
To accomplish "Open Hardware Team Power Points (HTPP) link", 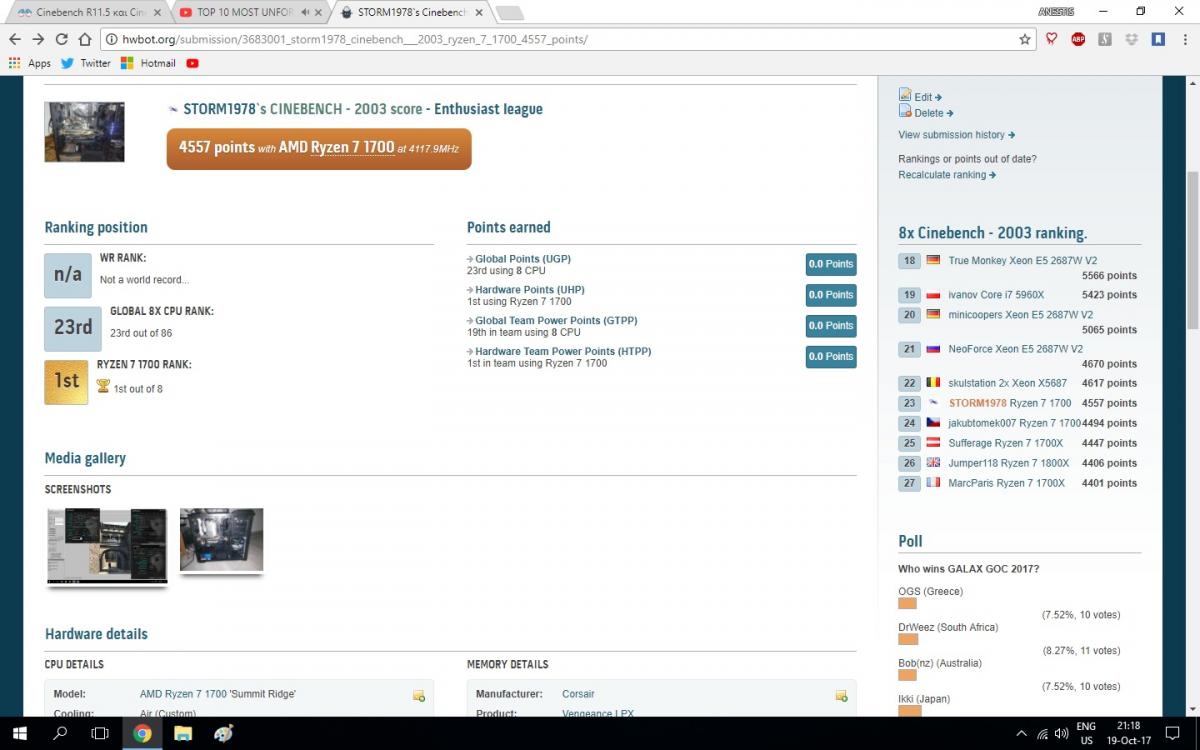I will tap(563, 352).
